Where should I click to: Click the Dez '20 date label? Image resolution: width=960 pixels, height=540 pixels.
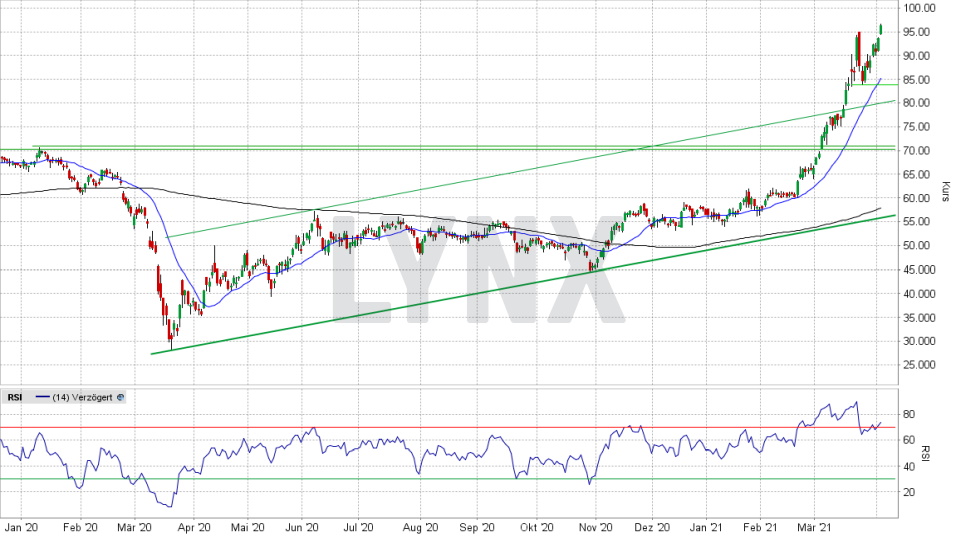(652, 528)
